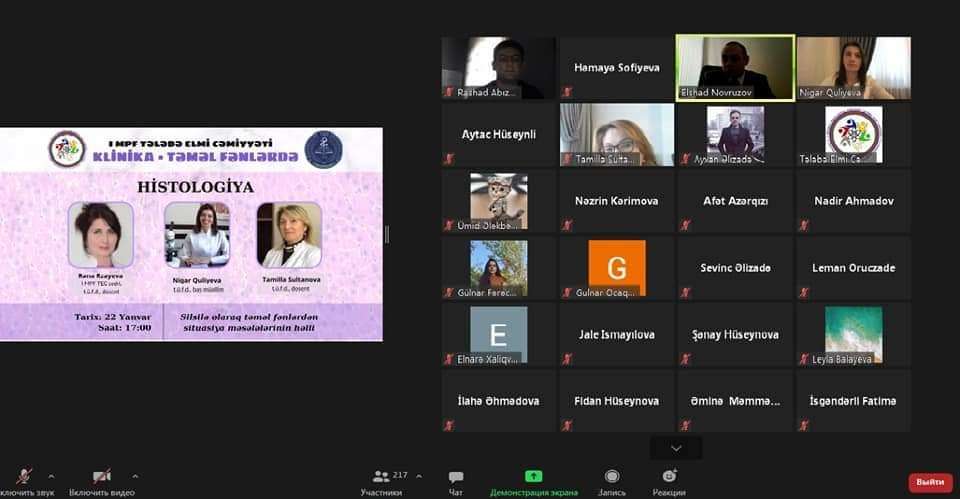This screenshot has height=499, width=960.
Task: Select Hamaya Sofiyeva participant tile
Action: pyautogui.click(x=617, y=67)
